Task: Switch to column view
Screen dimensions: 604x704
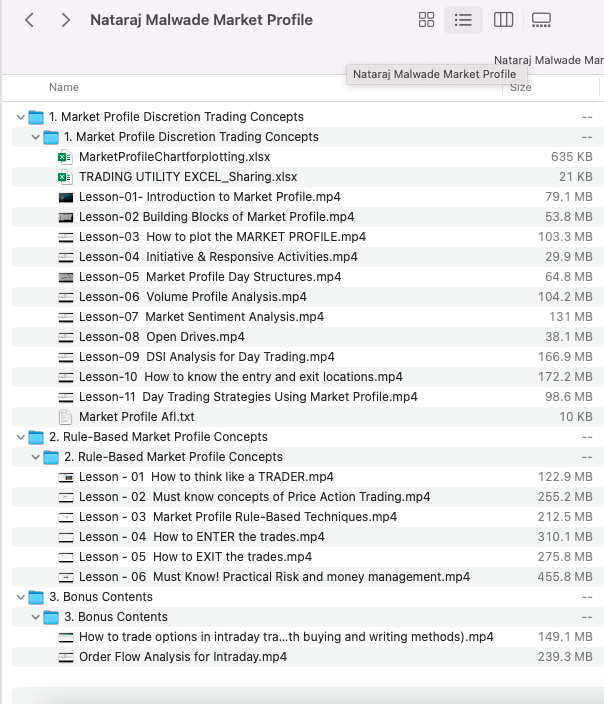Action: (503, 20)
